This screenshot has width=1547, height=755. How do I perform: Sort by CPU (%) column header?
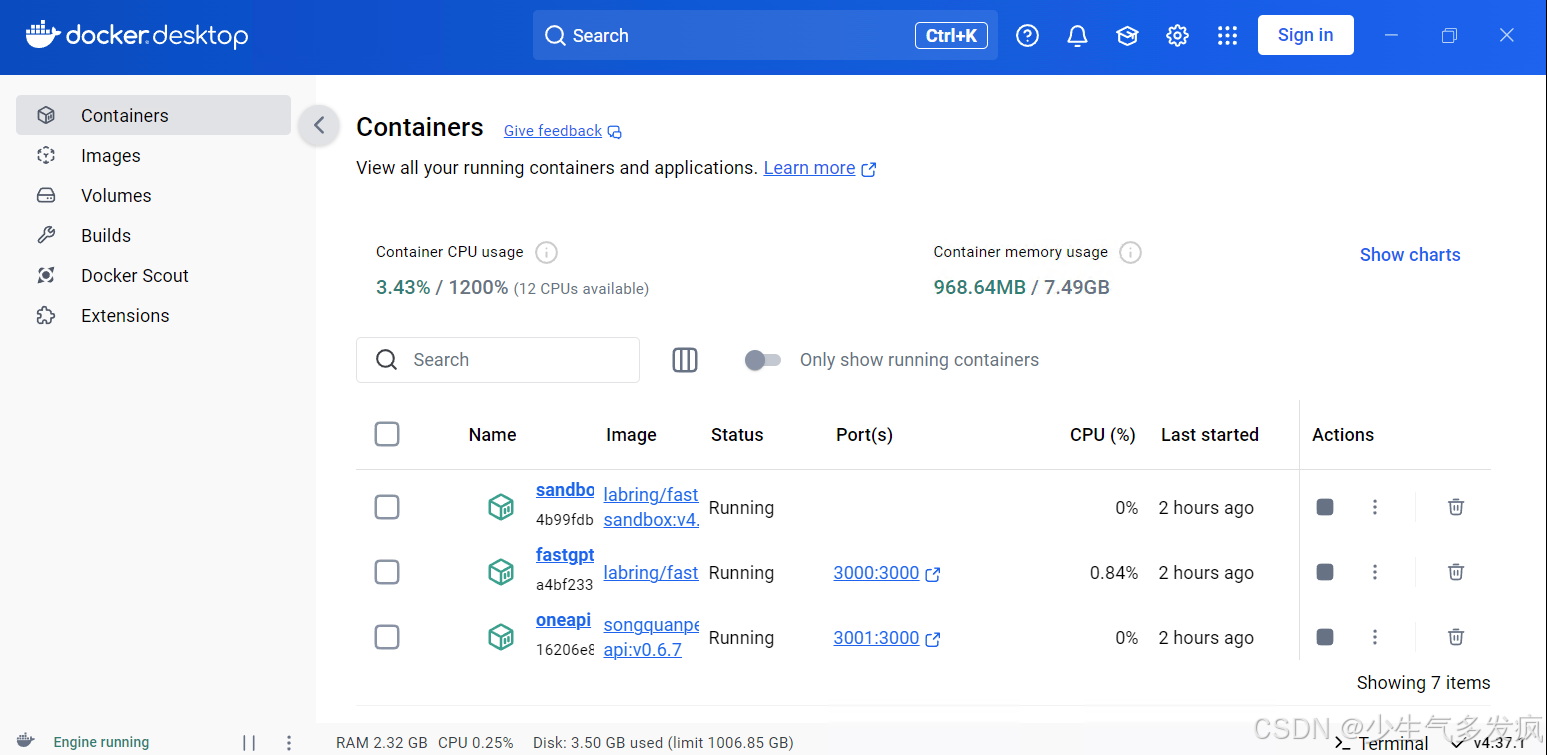pyautogui.click(x=1102, y=435)
